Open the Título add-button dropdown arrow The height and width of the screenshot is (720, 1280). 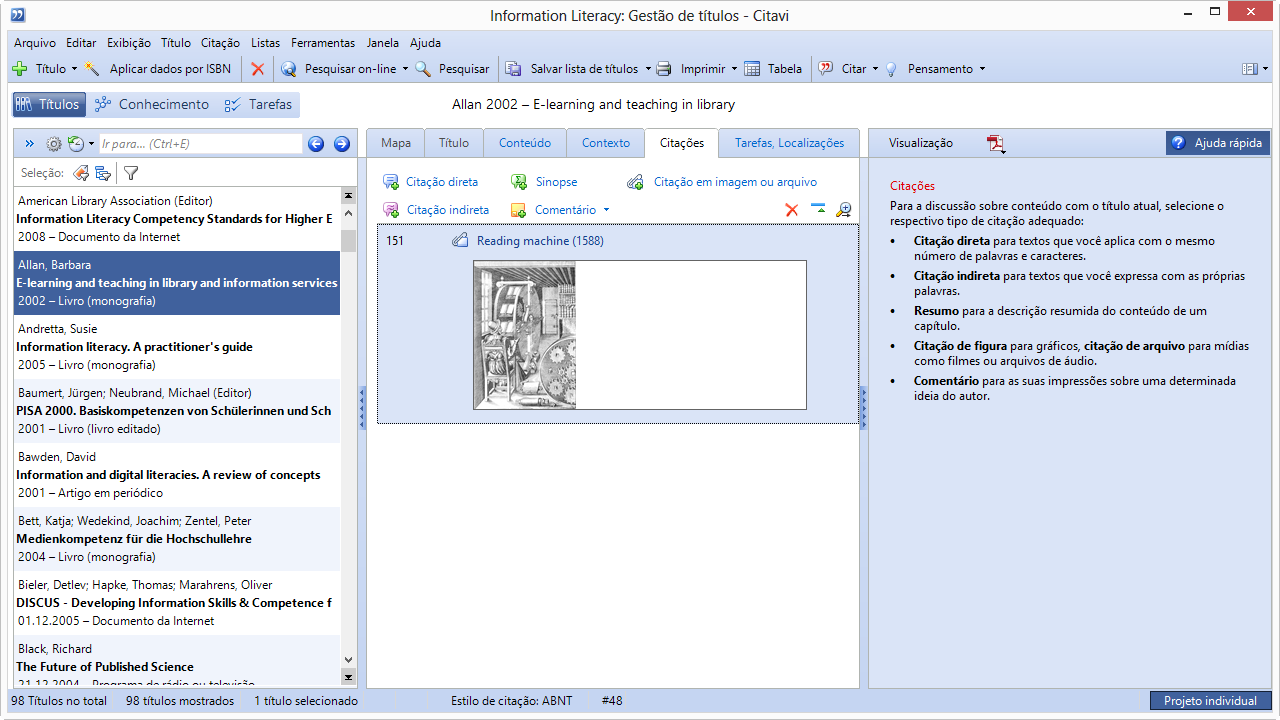click(75, 69)
